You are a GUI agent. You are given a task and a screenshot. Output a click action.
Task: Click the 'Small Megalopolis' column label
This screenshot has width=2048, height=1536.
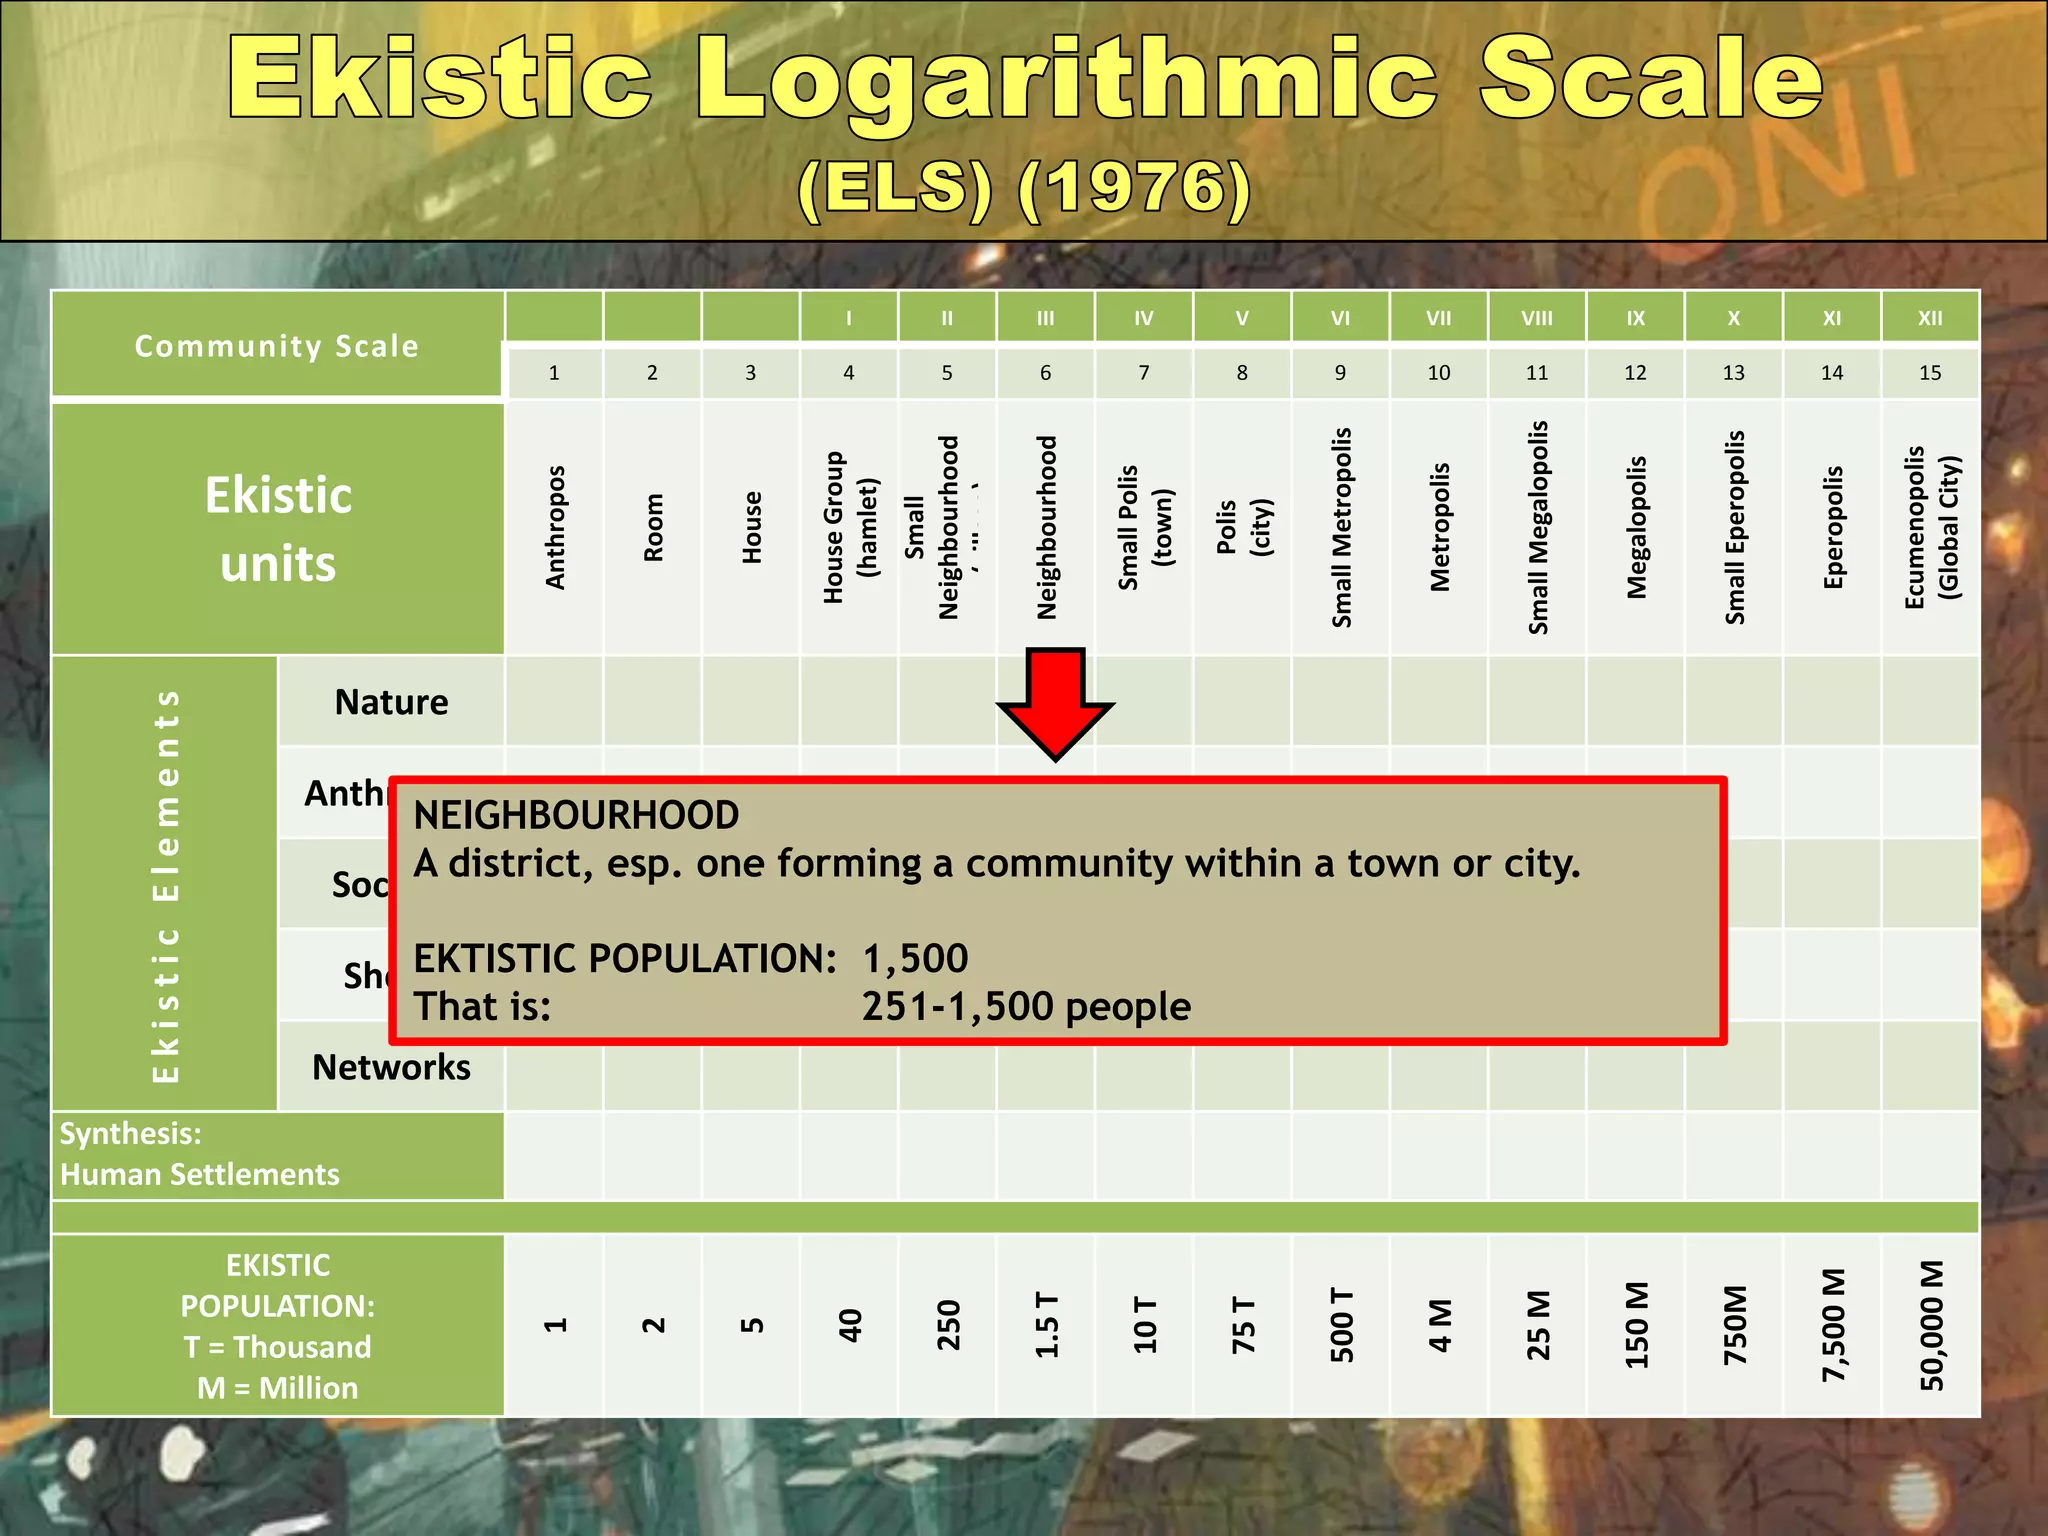click(x=1538, y=527)
